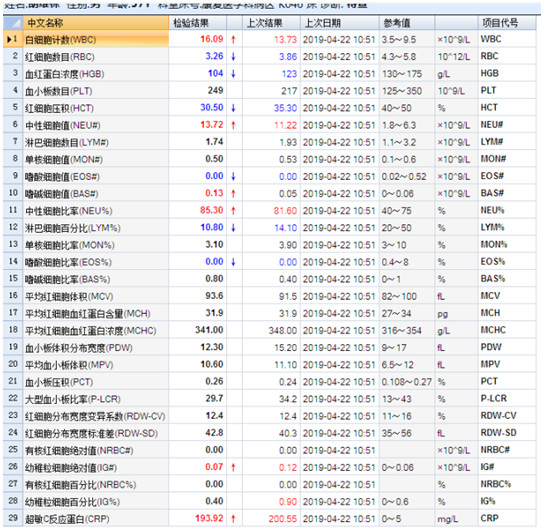Viewport: 541px width, 530px height.
Task: Click the 中文名称 column header
Action: 96,23
